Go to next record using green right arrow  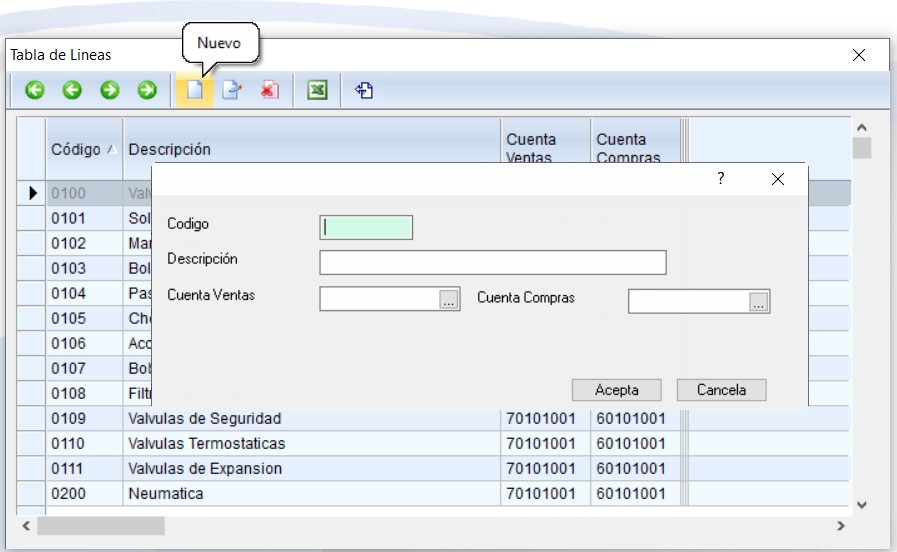(110, 91)
